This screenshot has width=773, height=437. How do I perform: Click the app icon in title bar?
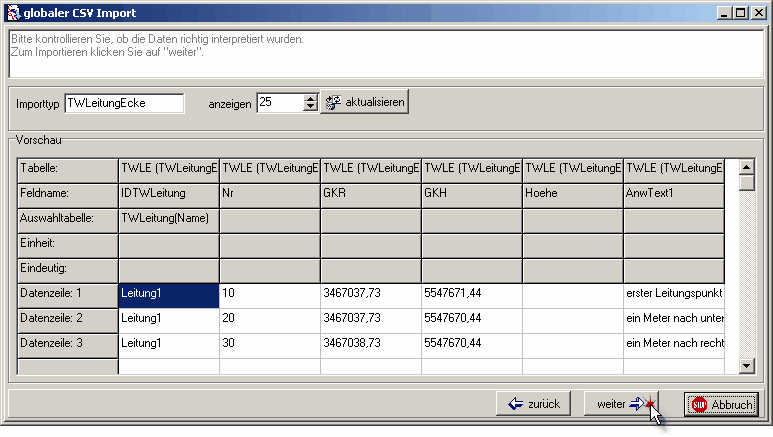(x=12, y=13)
